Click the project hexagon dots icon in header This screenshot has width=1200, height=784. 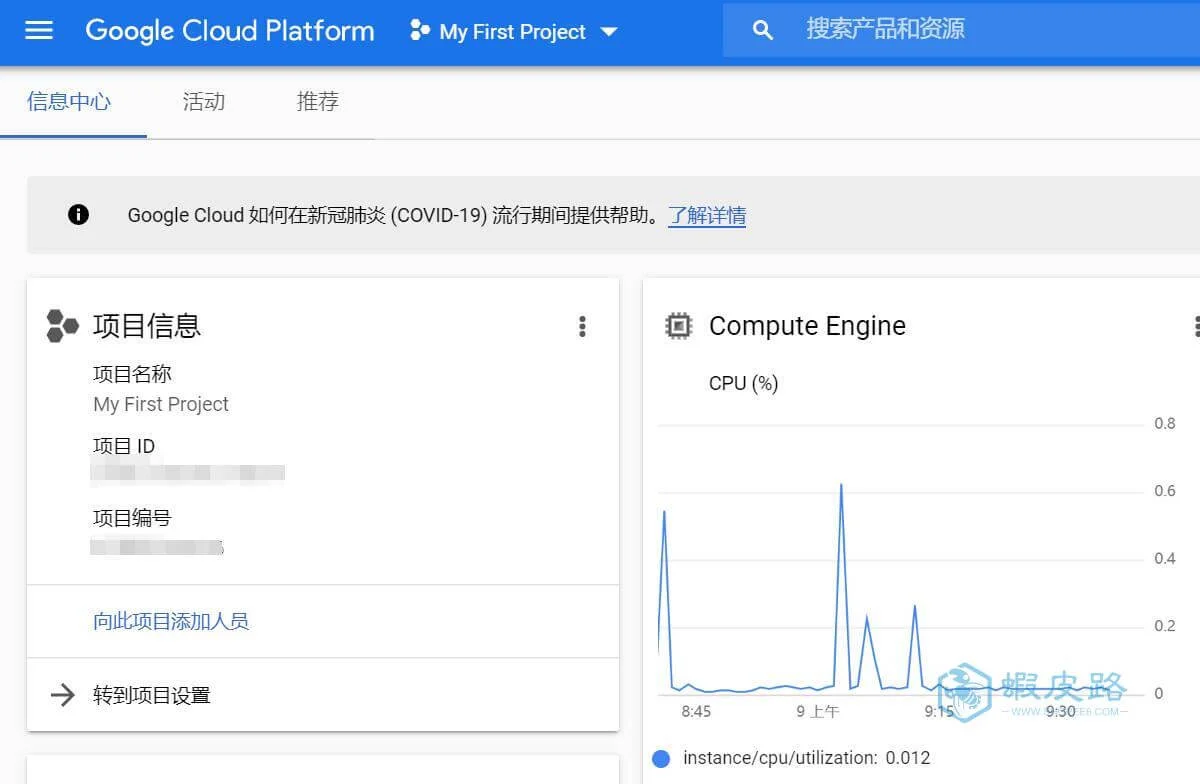(x=420, y=31)
